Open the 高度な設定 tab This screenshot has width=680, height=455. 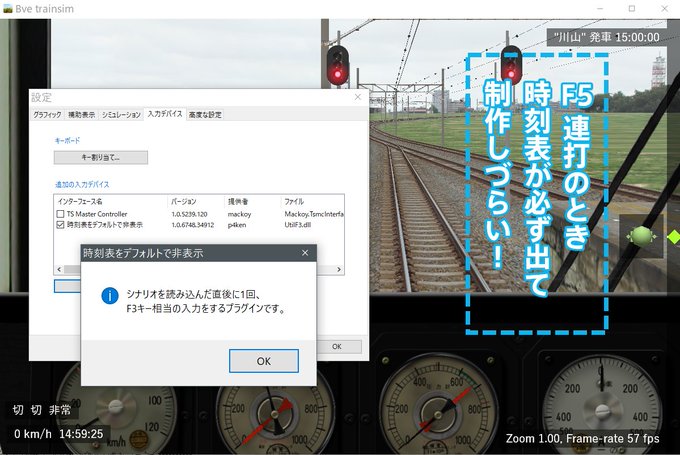coord(205,115)
